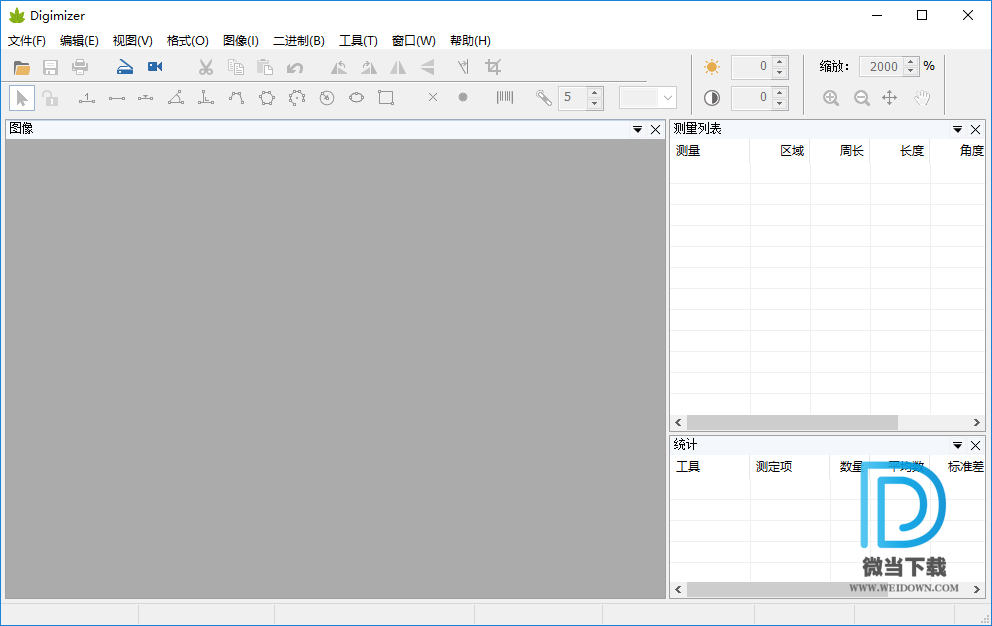
Task: Click the Crop tool icon
Action: click(493, 66)
